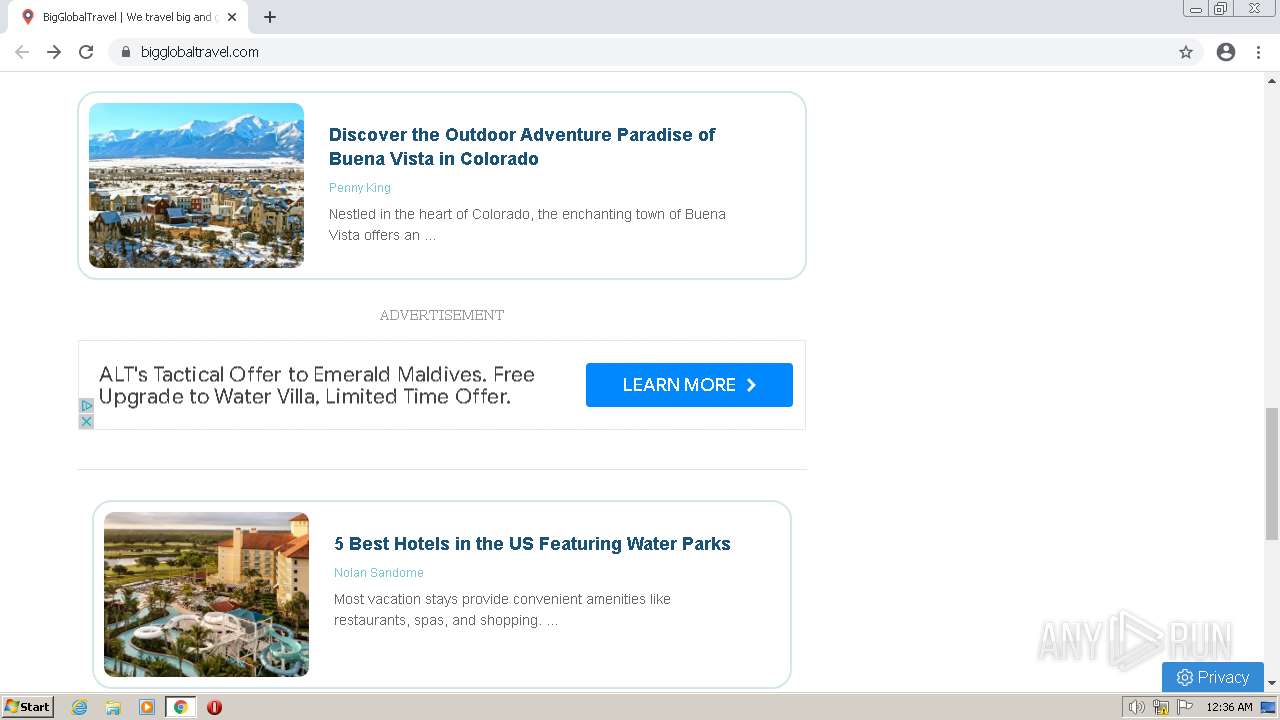Open the Chrome profile account icon

coord(1226,52)
